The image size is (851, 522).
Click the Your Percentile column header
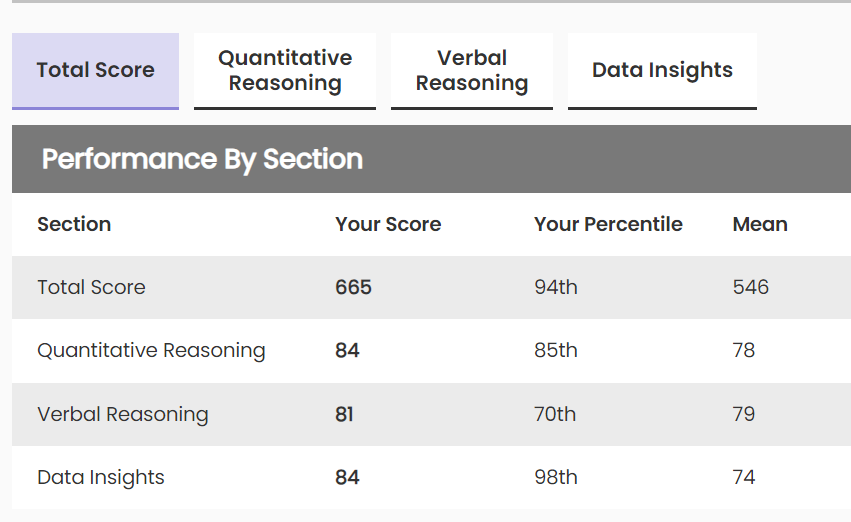pyautogui.click(x=608, y=224)
